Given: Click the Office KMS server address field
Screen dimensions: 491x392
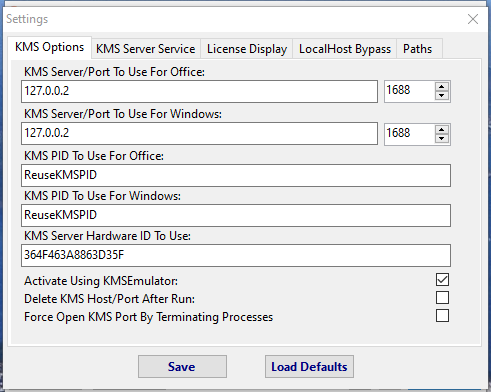Looking at the screenshot, I should point(199,91).
